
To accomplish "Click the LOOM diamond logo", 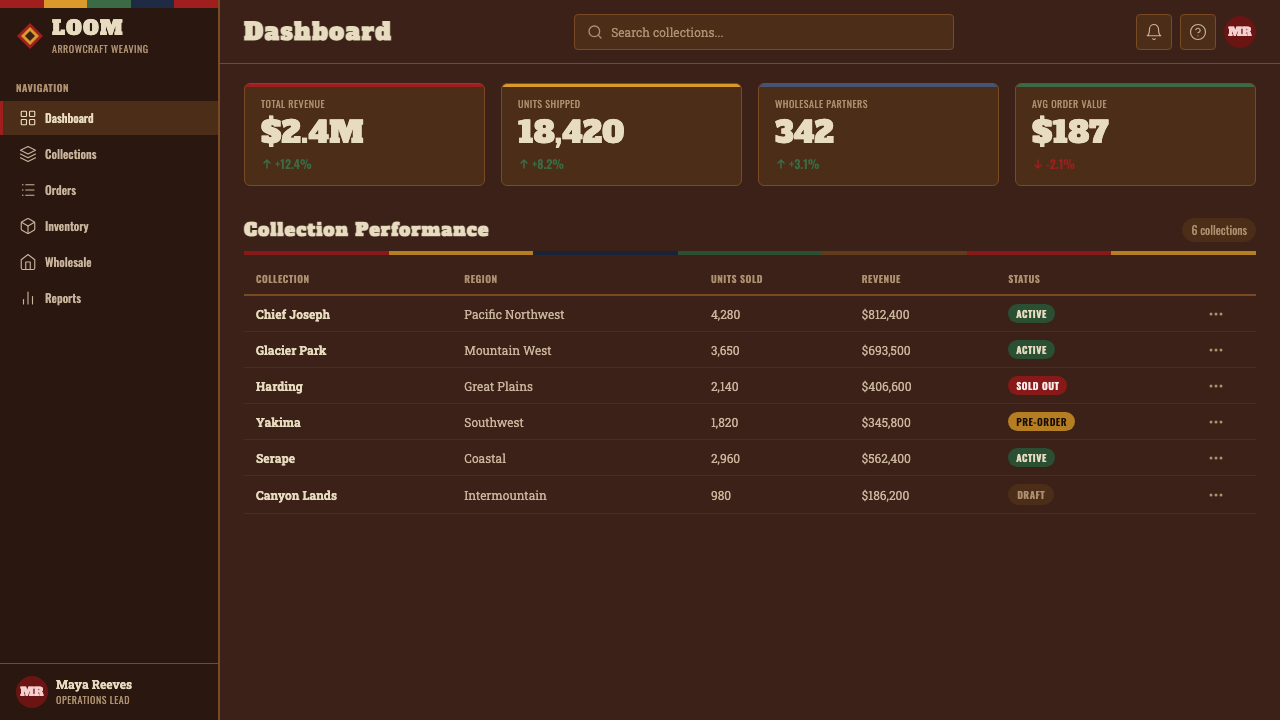I will [x=30, y=36].
